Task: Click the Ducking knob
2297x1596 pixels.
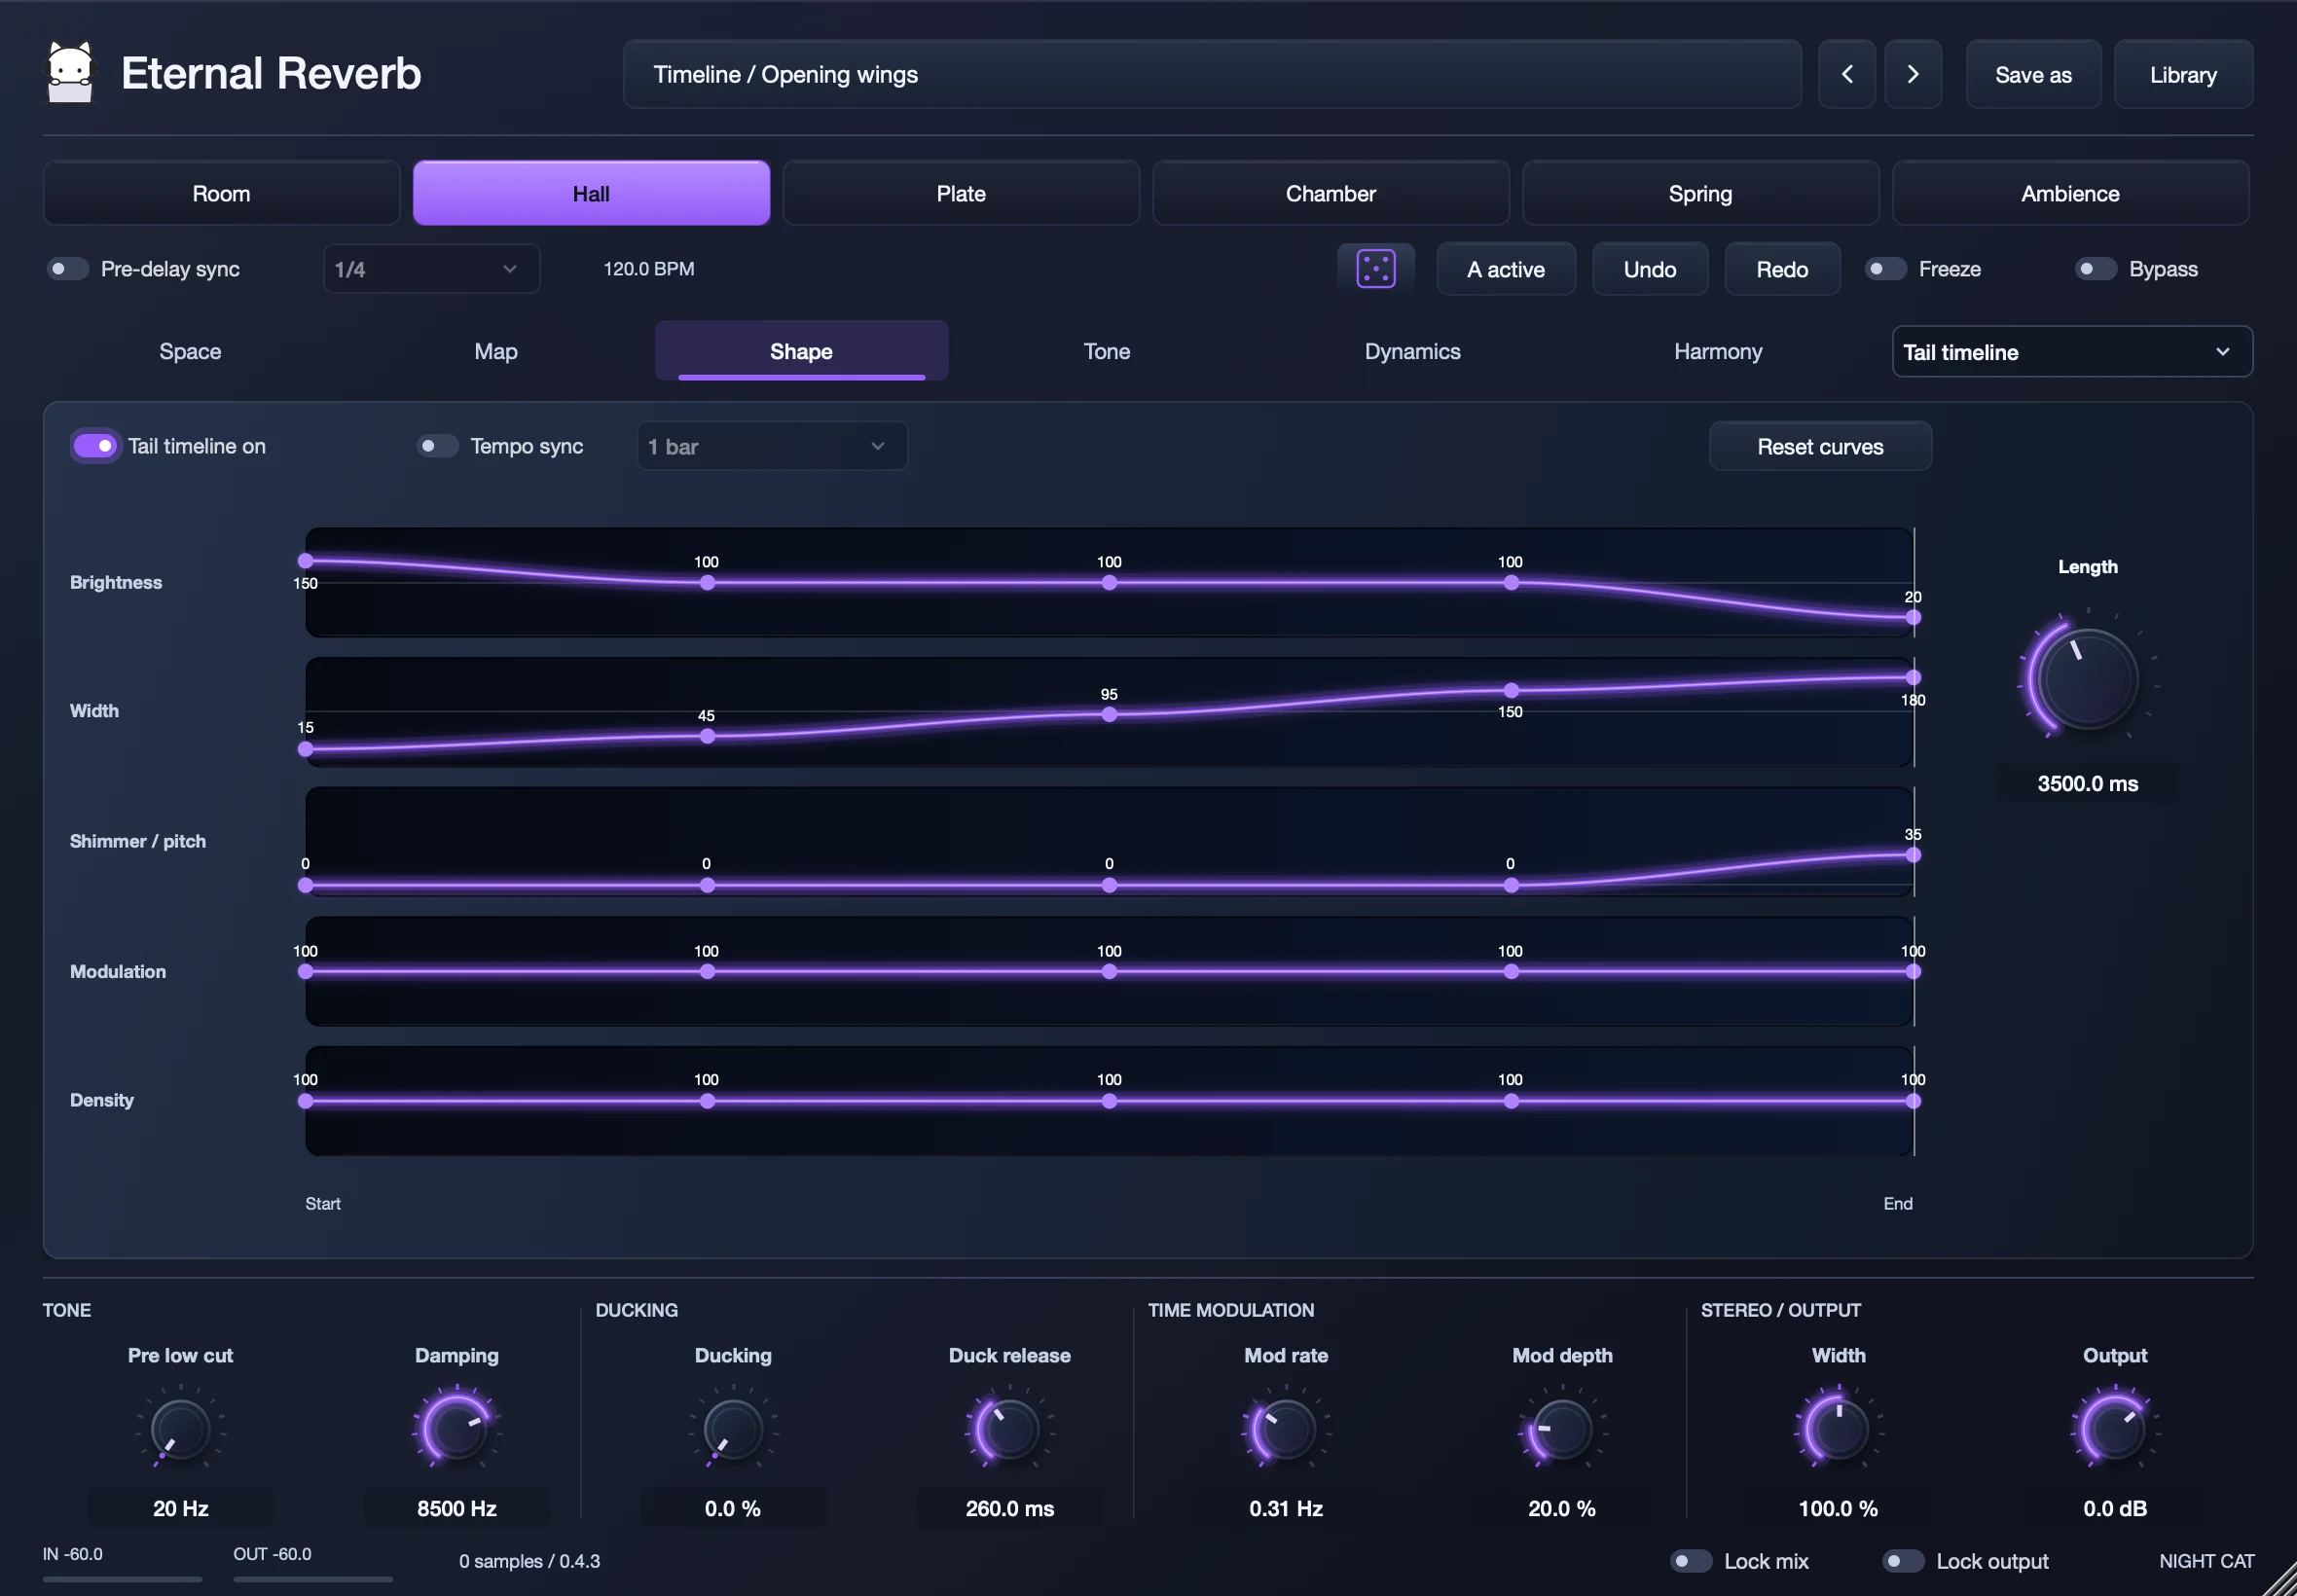Action: tap(733, 1430)
